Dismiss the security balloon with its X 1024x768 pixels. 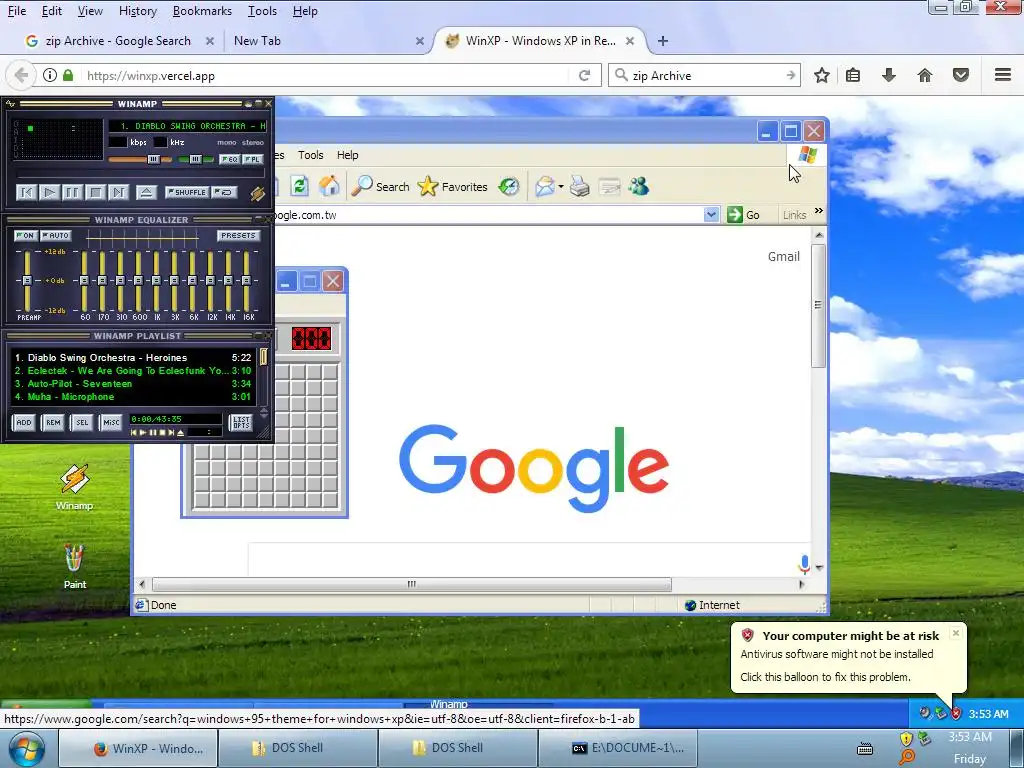(x=955, y=633)
